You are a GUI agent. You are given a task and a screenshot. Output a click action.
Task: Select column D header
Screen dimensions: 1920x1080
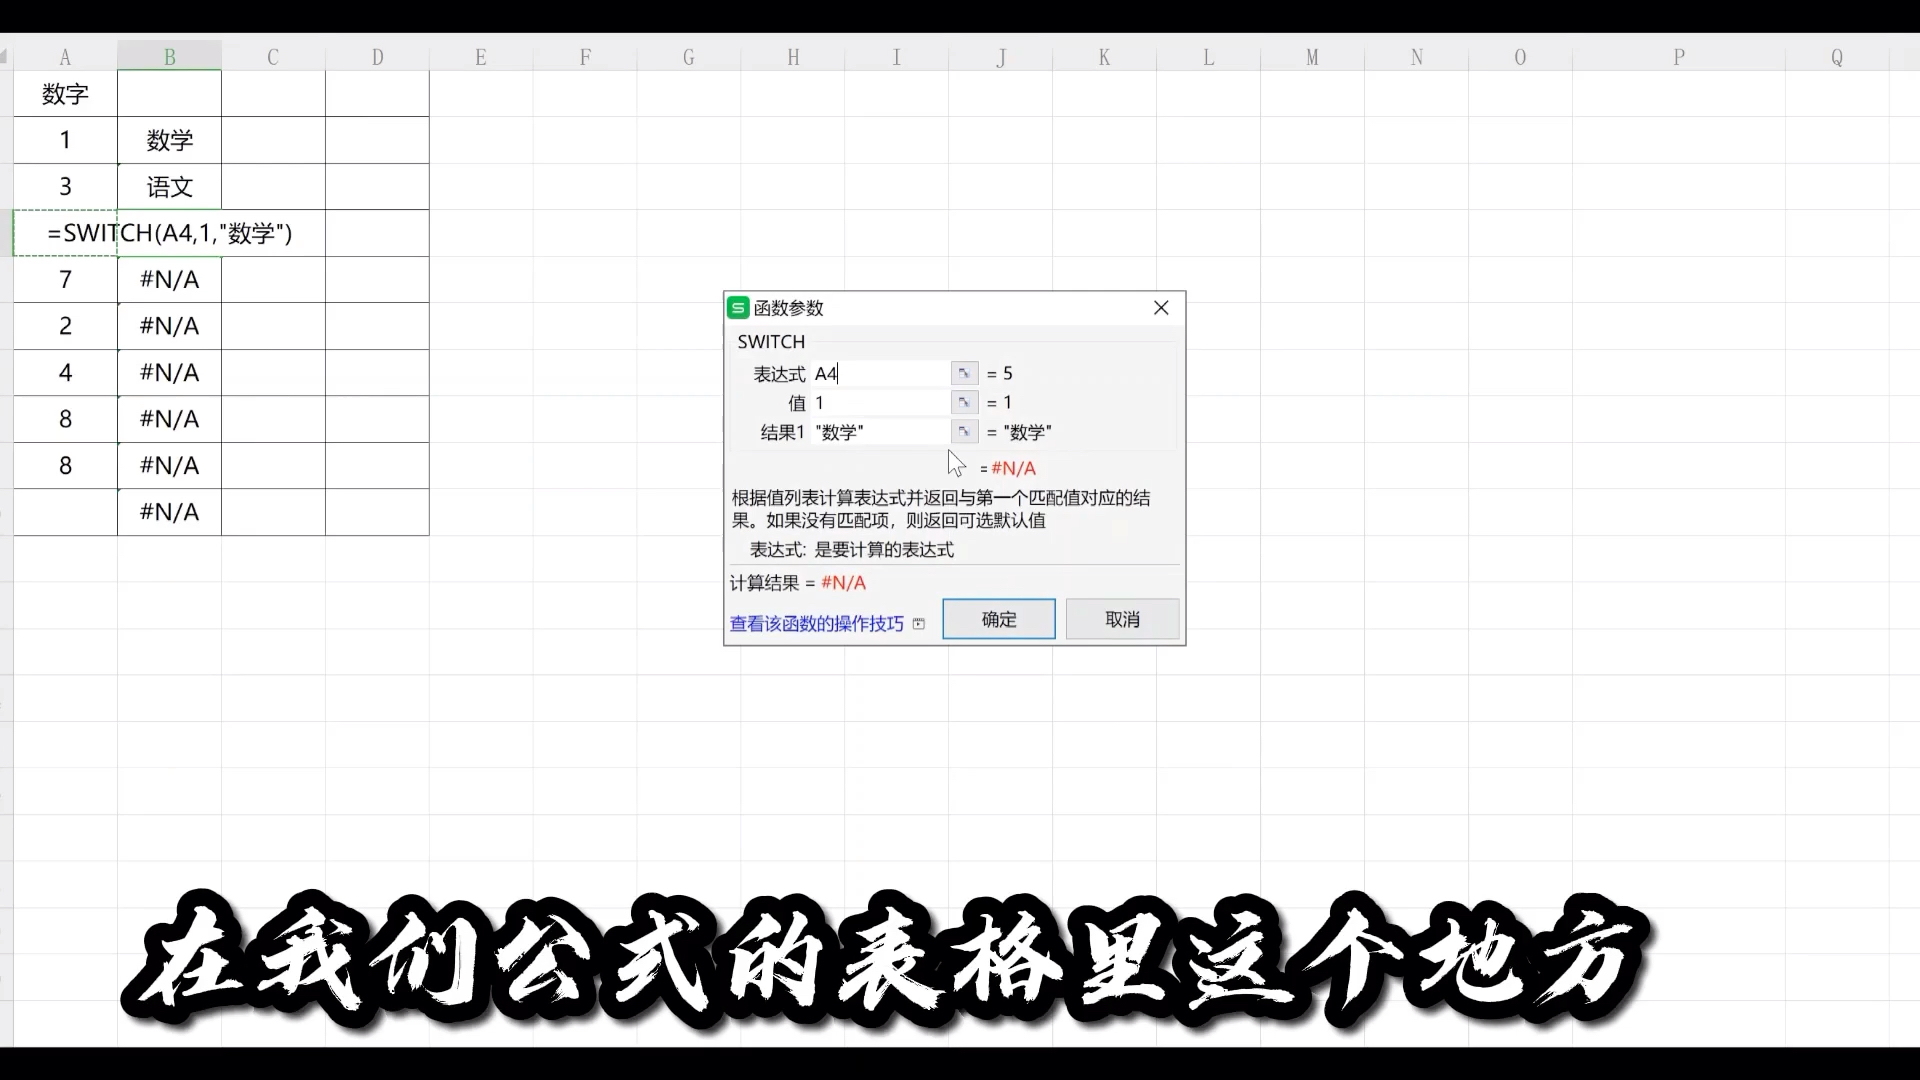point(377,57)
